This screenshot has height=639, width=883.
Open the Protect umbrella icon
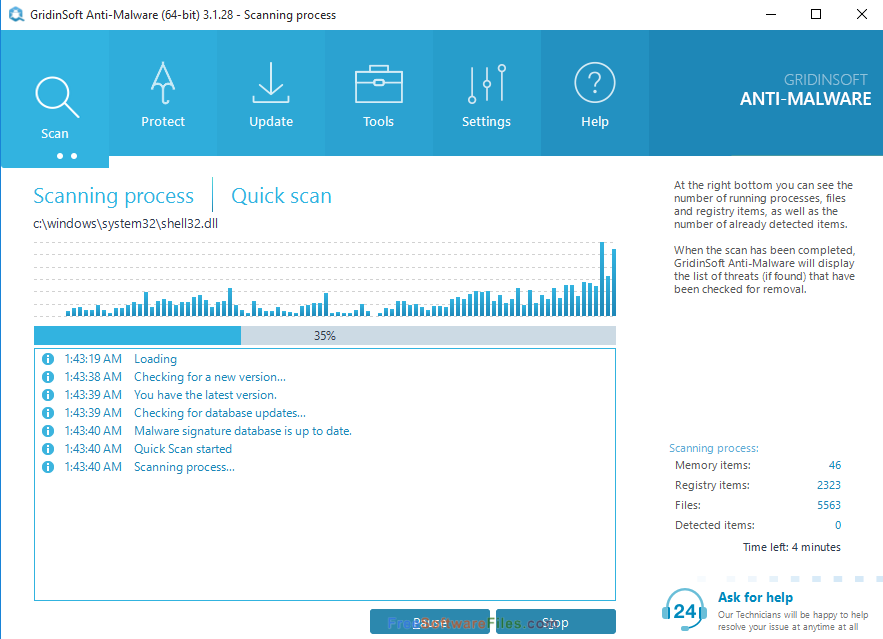[x=163, y=83]
